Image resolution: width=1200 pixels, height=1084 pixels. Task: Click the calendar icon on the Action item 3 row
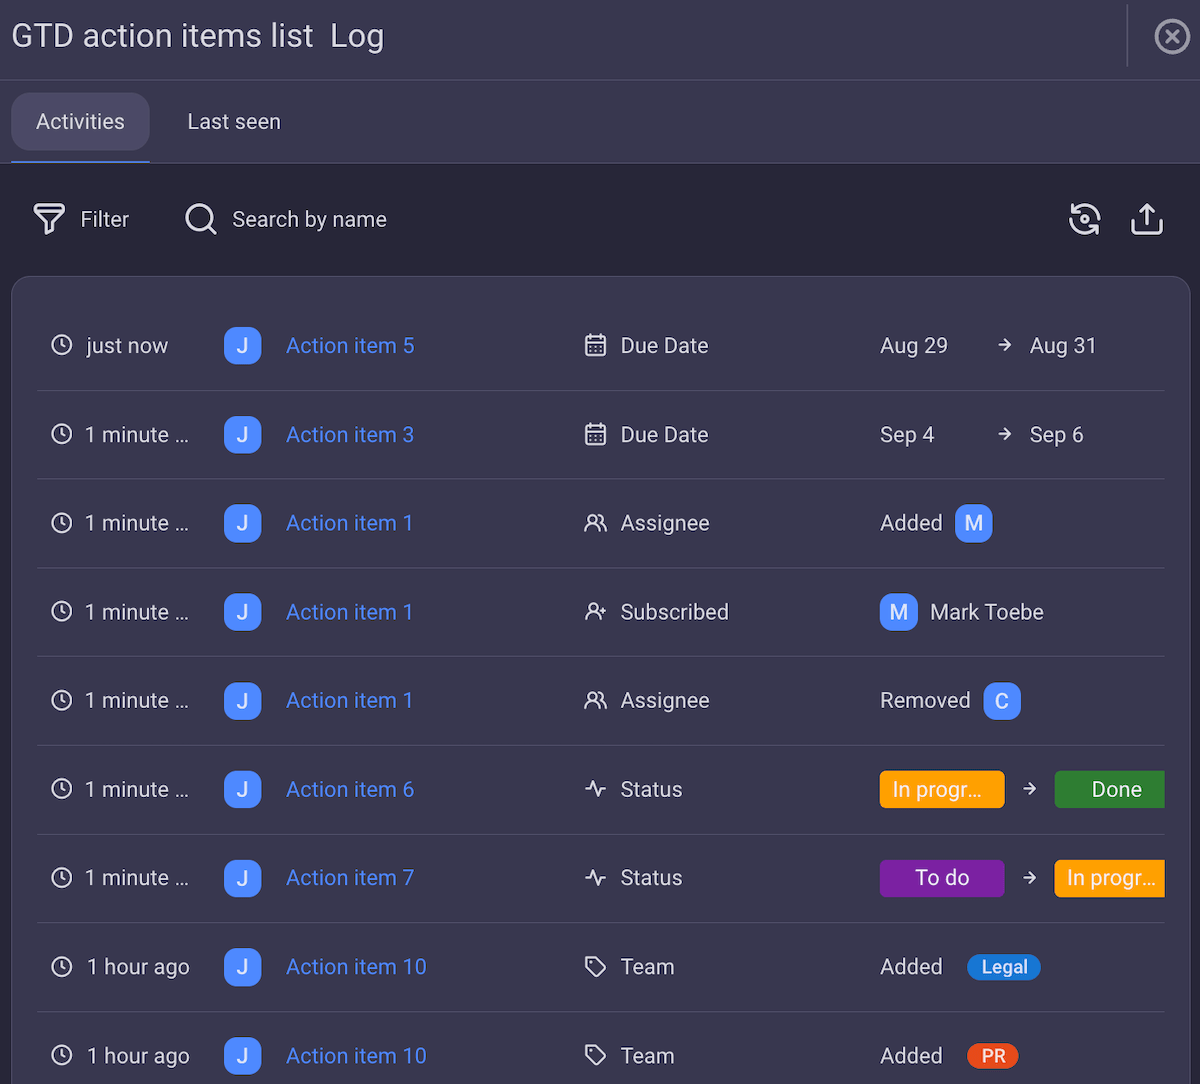coord(596,434)
